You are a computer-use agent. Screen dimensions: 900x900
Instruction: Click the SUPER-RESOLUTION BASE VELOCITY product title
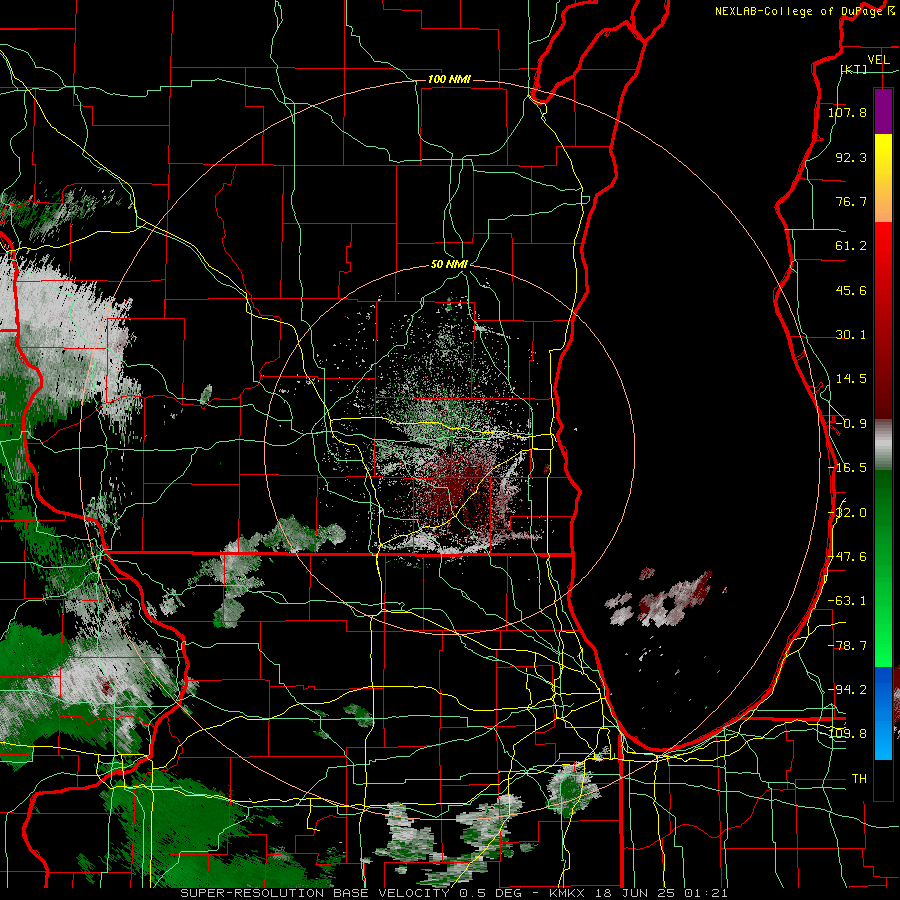click(x=315, y=893)
